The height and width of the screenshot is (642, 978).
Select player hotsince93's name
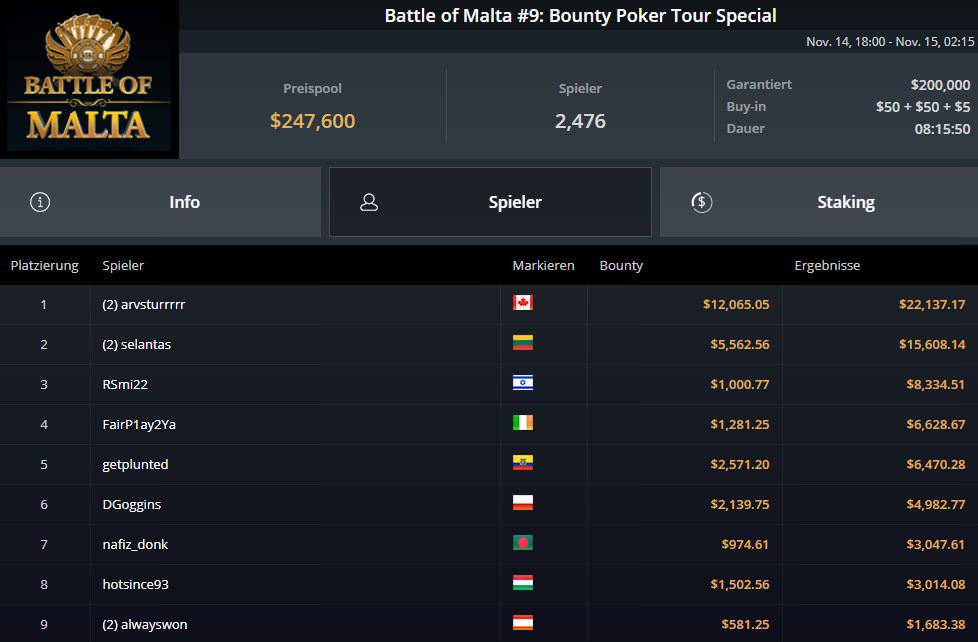(135, 584)
